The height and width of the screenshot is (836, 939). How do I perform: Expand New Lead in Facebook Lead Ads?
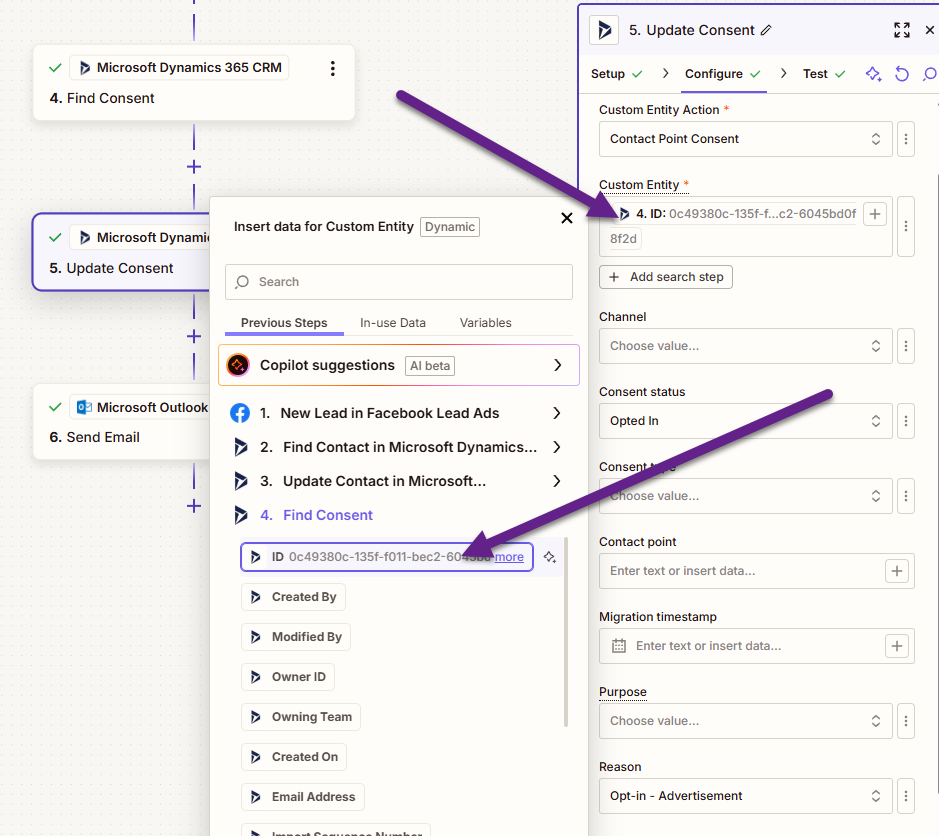(x=557, y=413)
